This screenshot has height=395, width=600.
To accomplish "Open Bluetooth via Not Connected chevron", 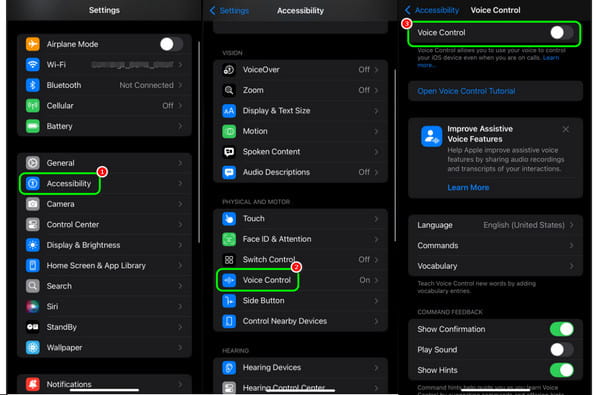I will (180, 85).
